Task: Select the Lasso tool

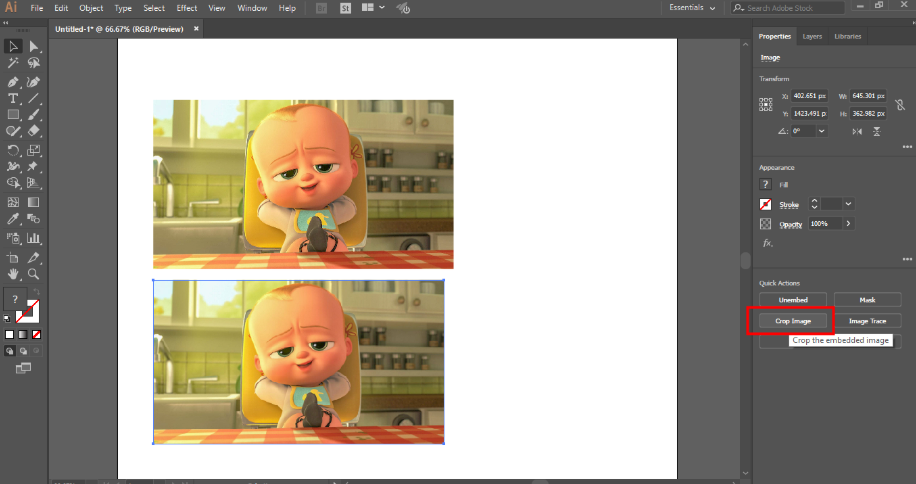Action: point(34,63)
